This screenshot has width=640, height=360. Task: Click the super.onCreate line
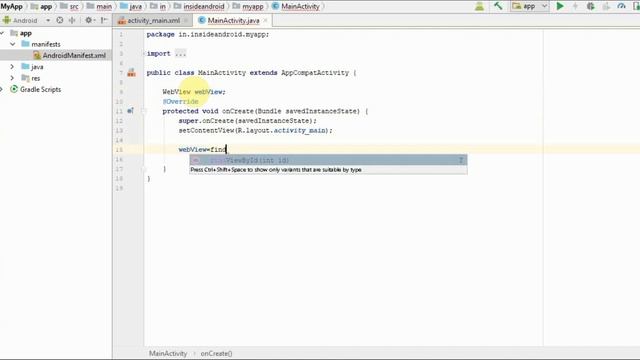[x=247, y=121]
